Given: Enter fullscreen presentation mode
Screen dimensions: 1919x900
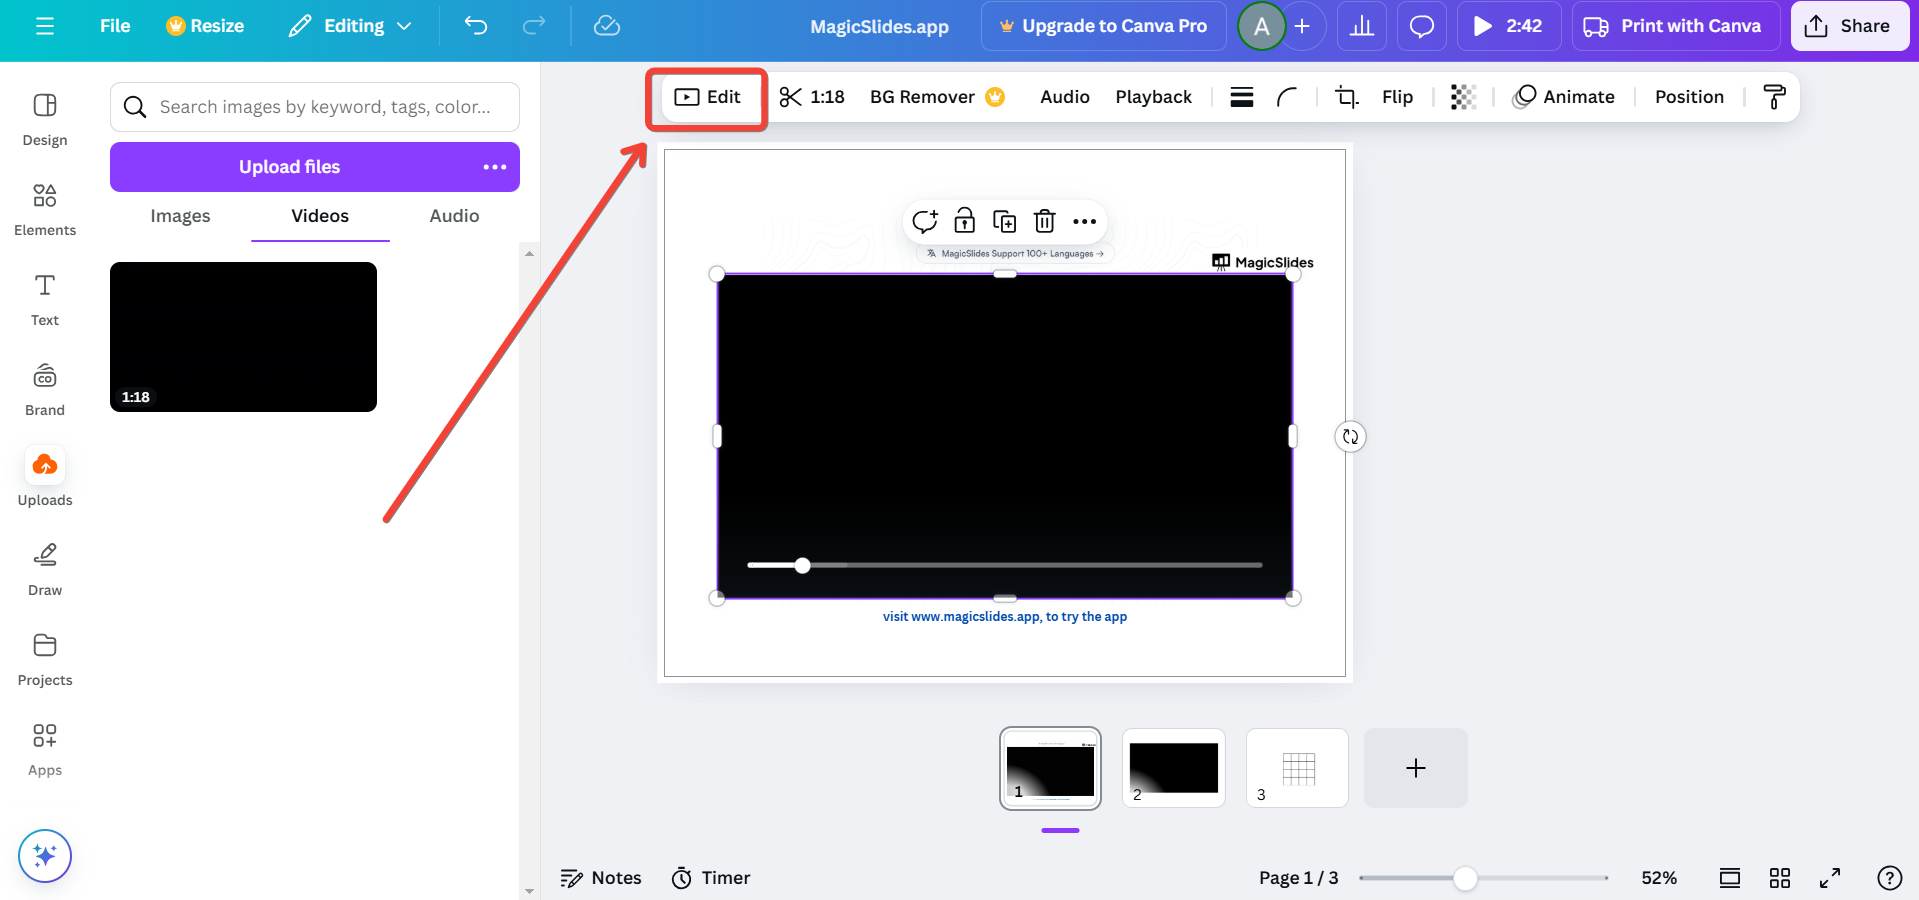Looking at the screenshot, I should pyautogui.click(x=1830, y=878).
